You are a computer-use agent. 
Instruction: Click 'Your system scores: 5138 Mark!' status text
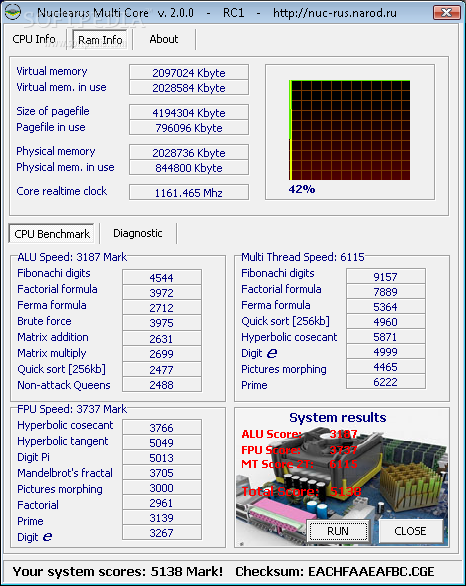(x=118, y=571)
